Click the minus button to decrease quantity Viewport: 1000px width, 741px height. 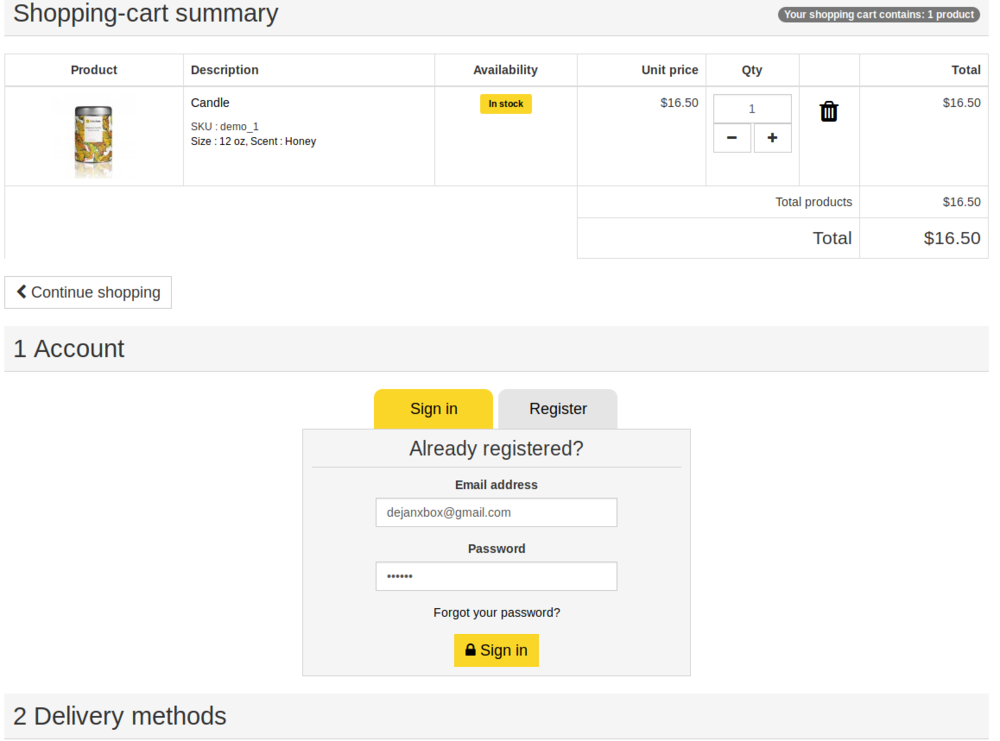click(x=732, y=137)
